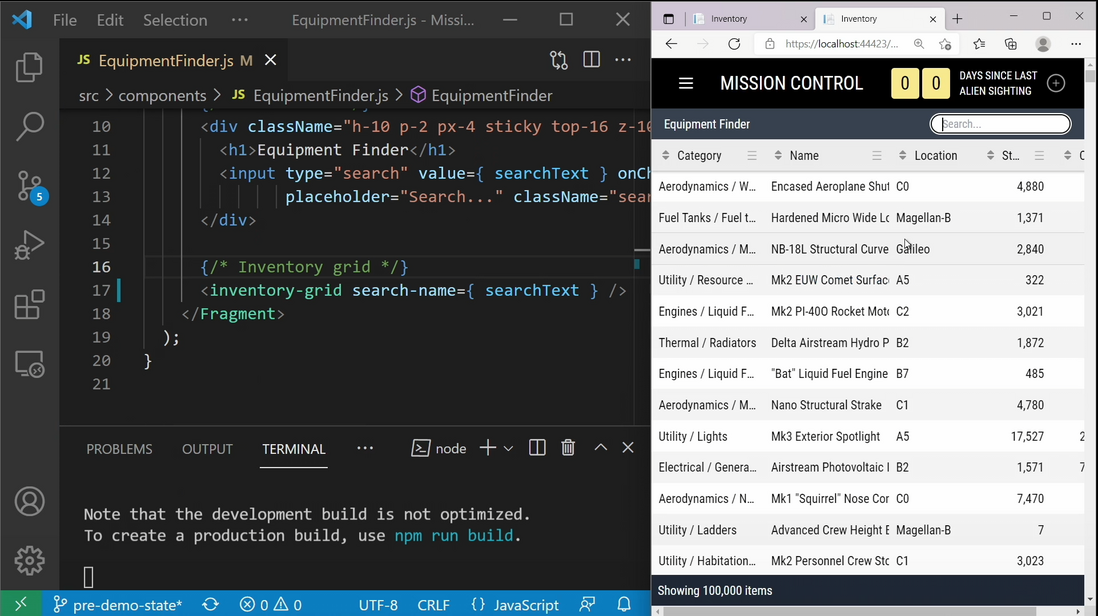Click the plus button beside alien sighting counter
This screenshot has width=1098, height=616.
pos(1056,83)
